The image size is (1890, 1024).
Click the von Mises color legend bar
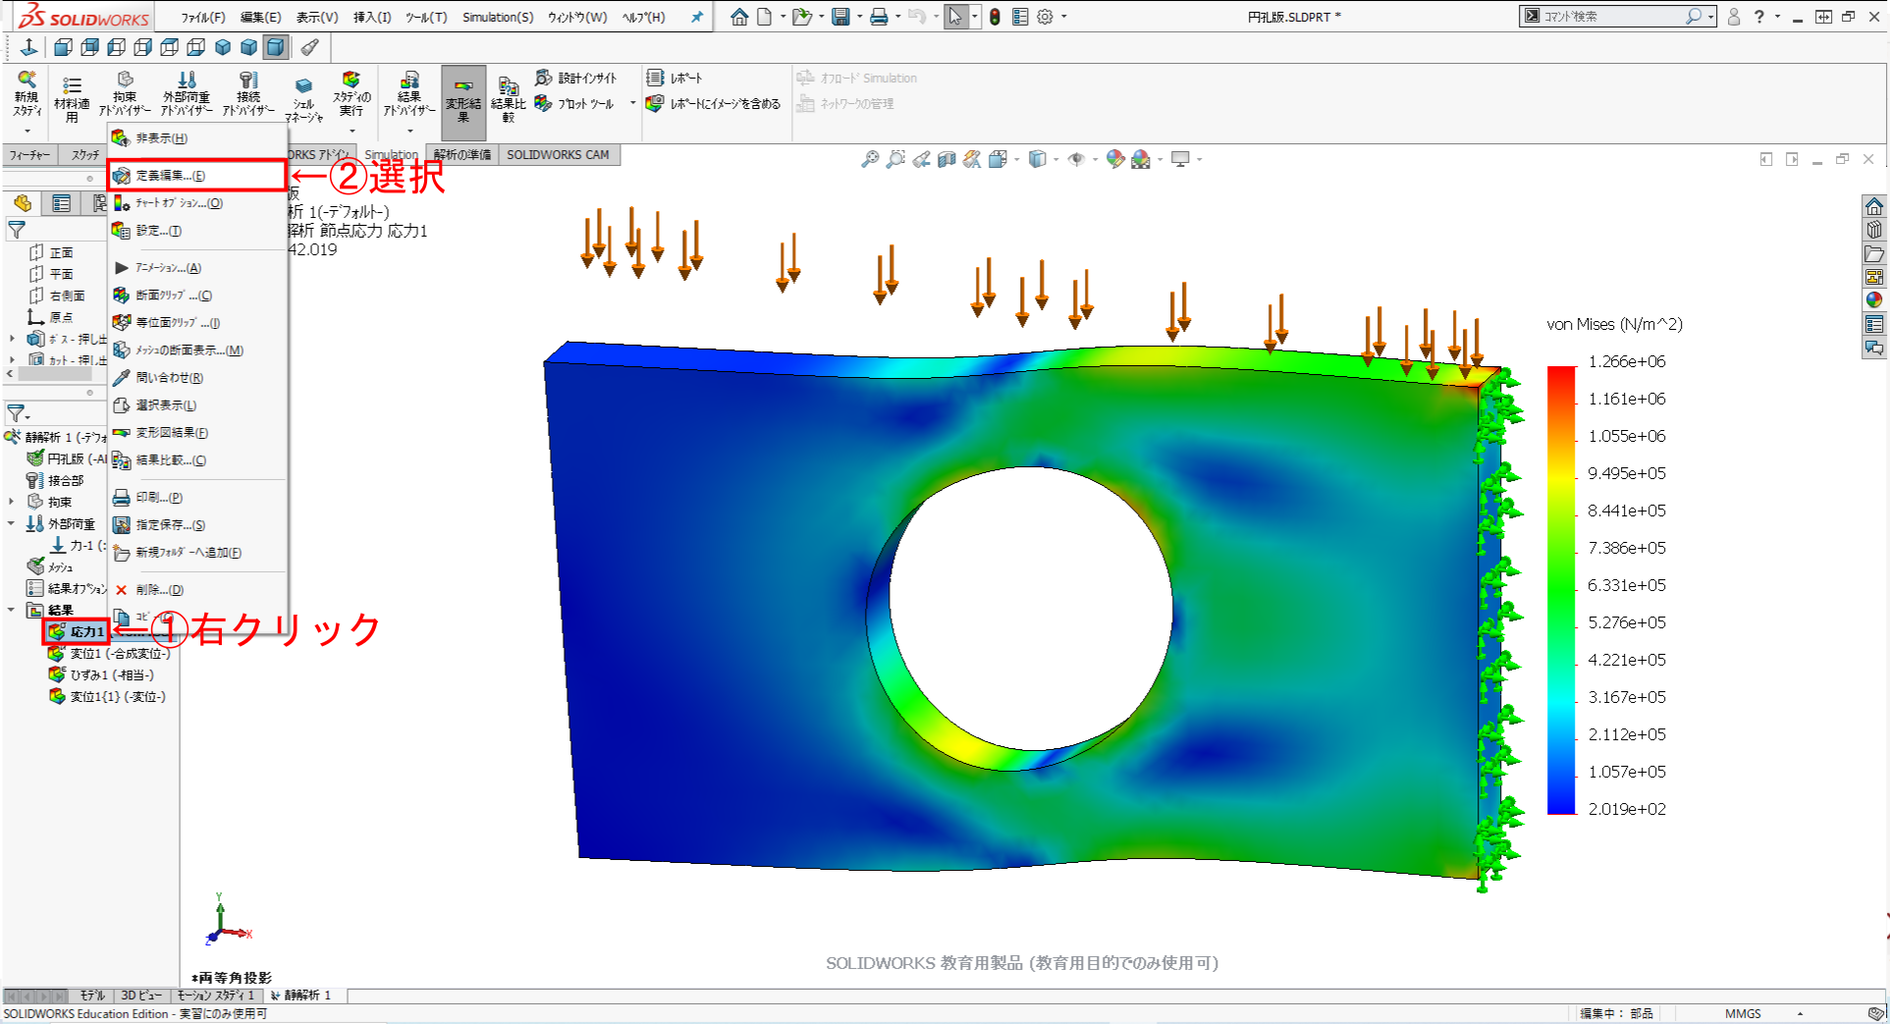click(x=1561, y=591)
